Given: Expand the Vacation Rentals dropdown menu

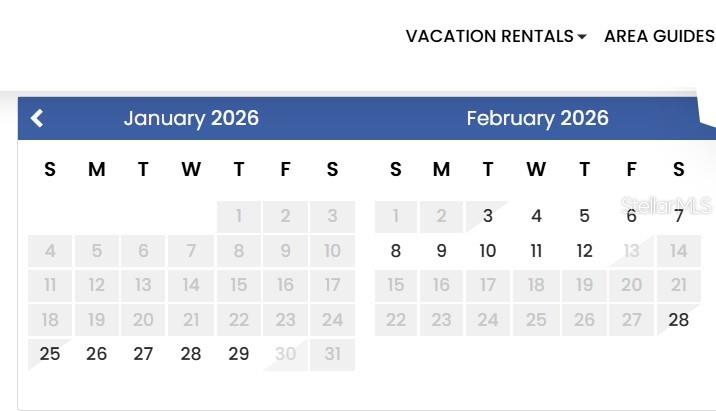Looking at the screenshot, I should [x=495, y=36].
